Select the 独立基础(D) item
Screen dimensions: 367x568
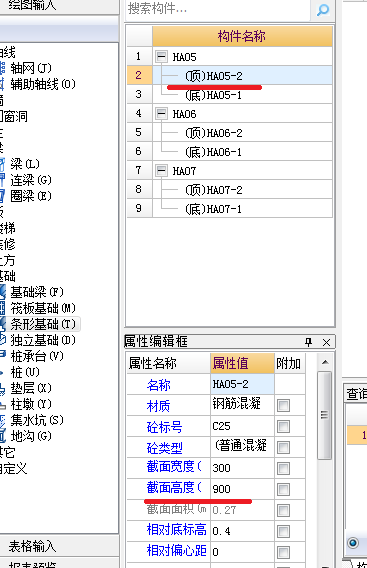click(42, 340)
